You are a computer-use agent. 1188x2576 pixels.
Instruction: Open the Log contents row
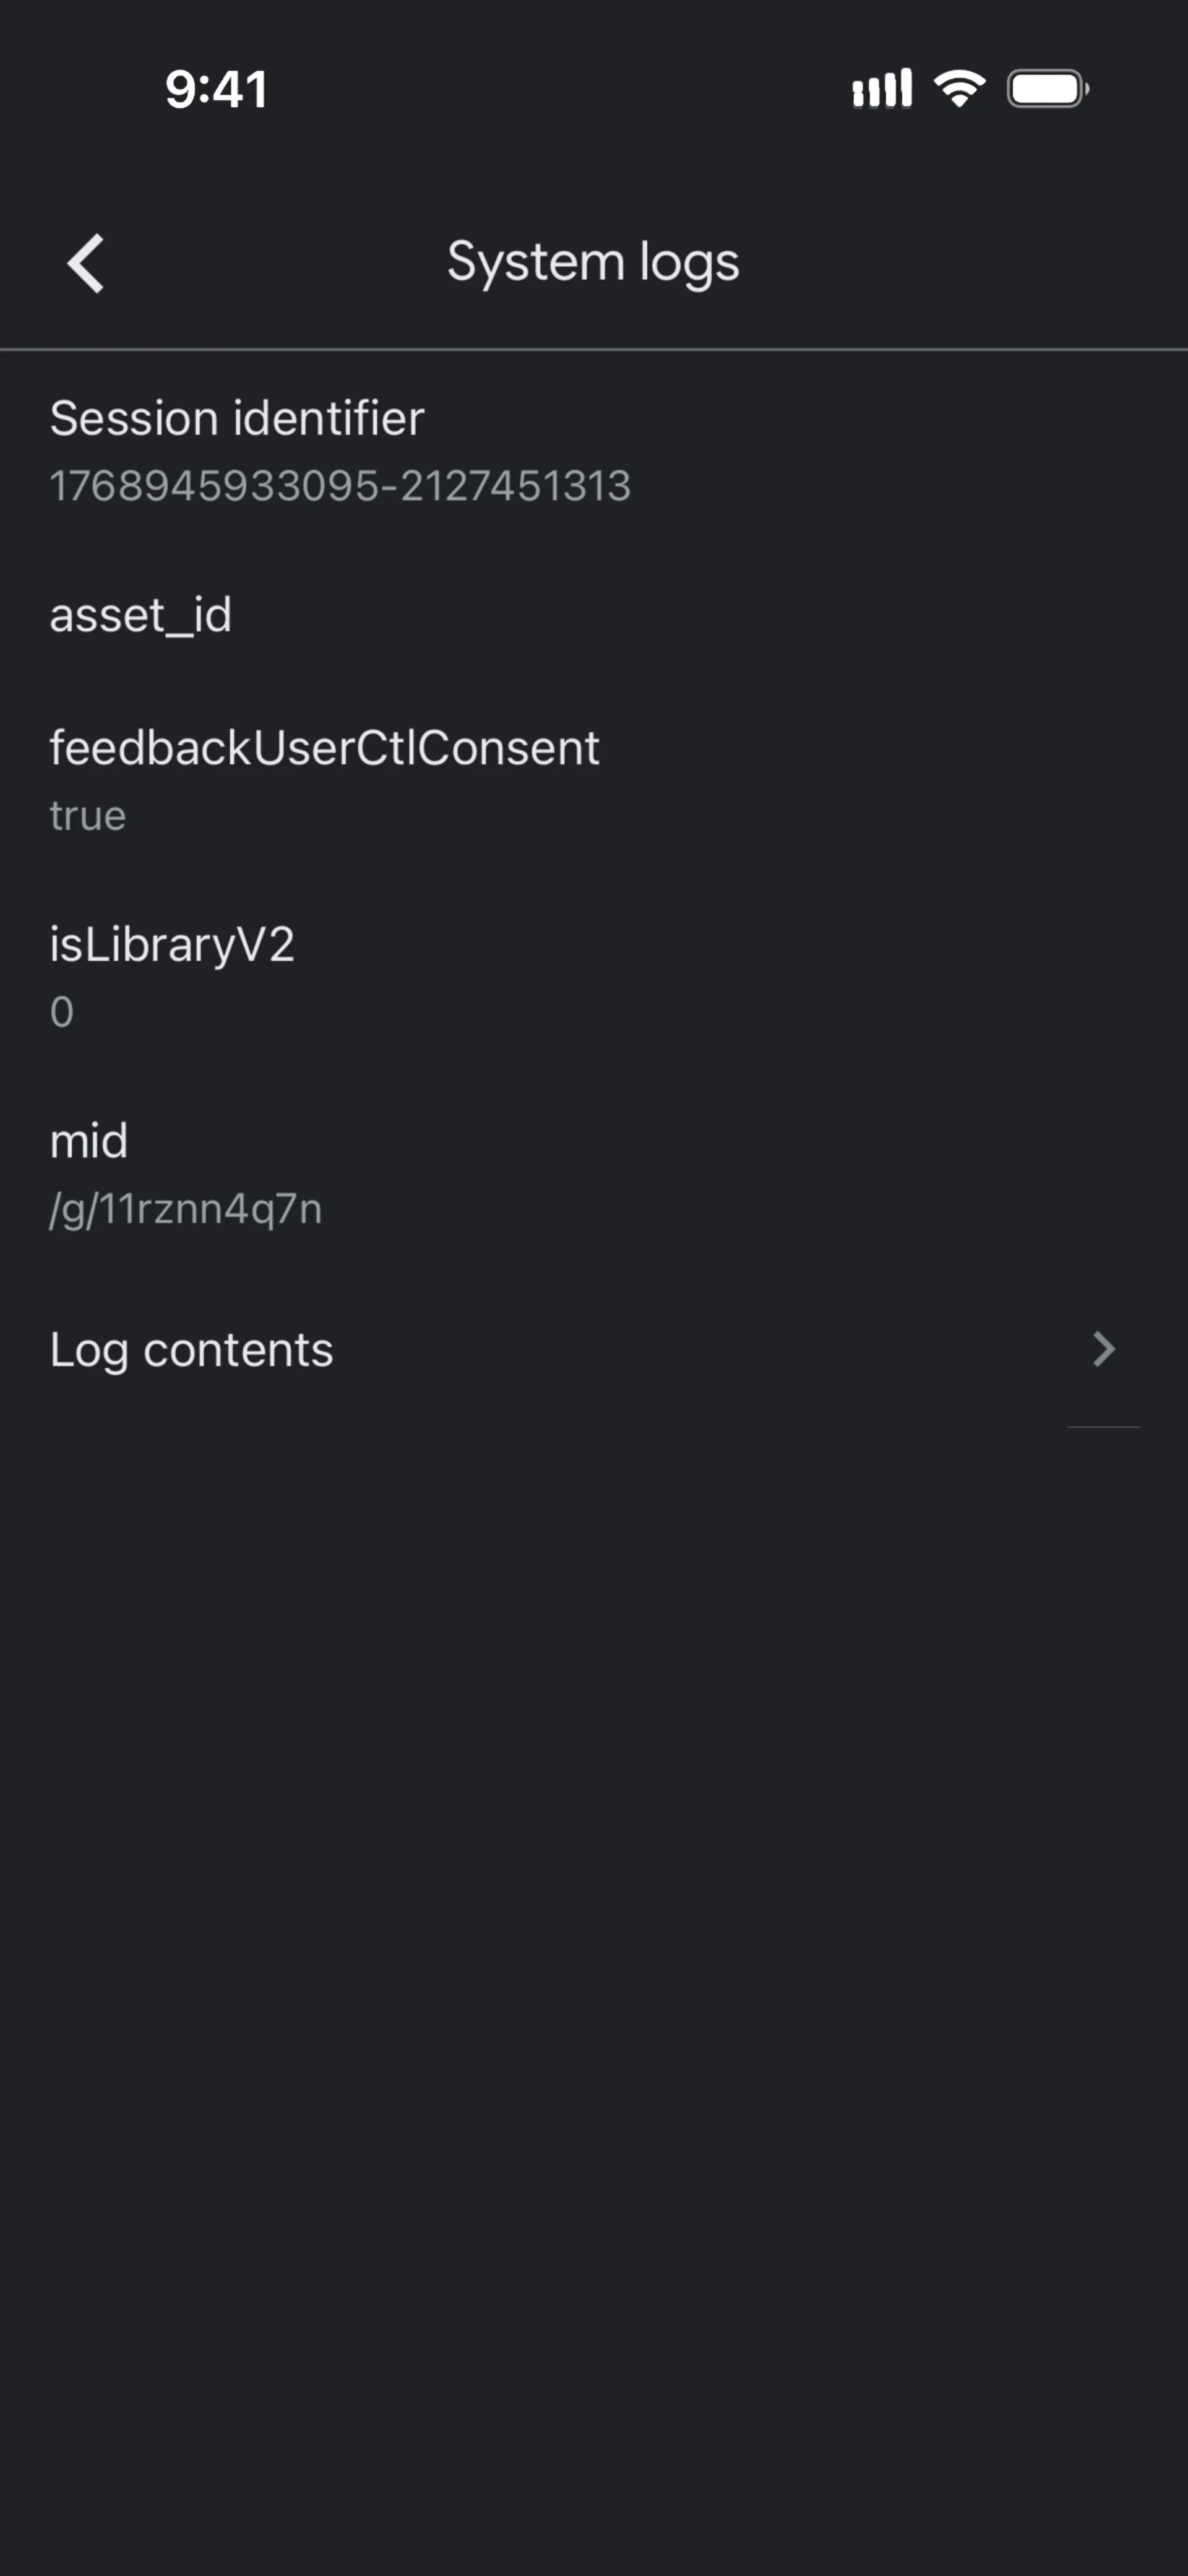pos(594,1349)
